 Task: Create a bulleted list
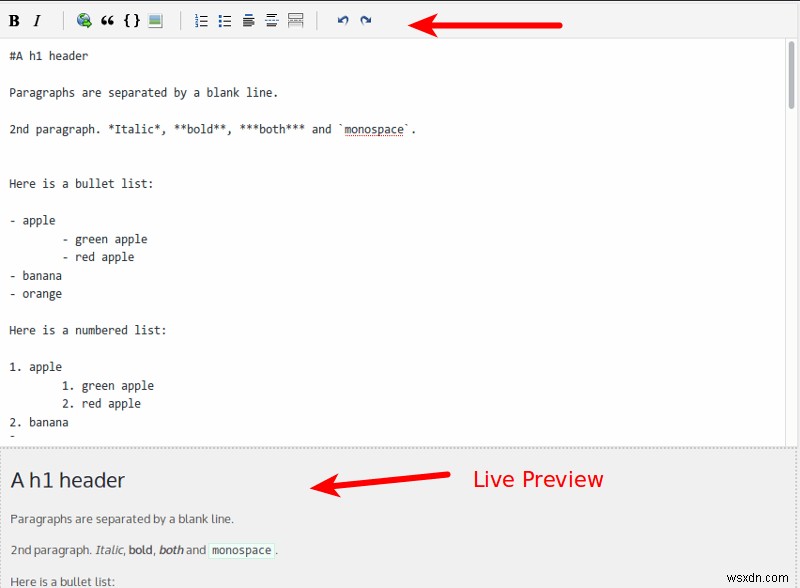[225, 20]
